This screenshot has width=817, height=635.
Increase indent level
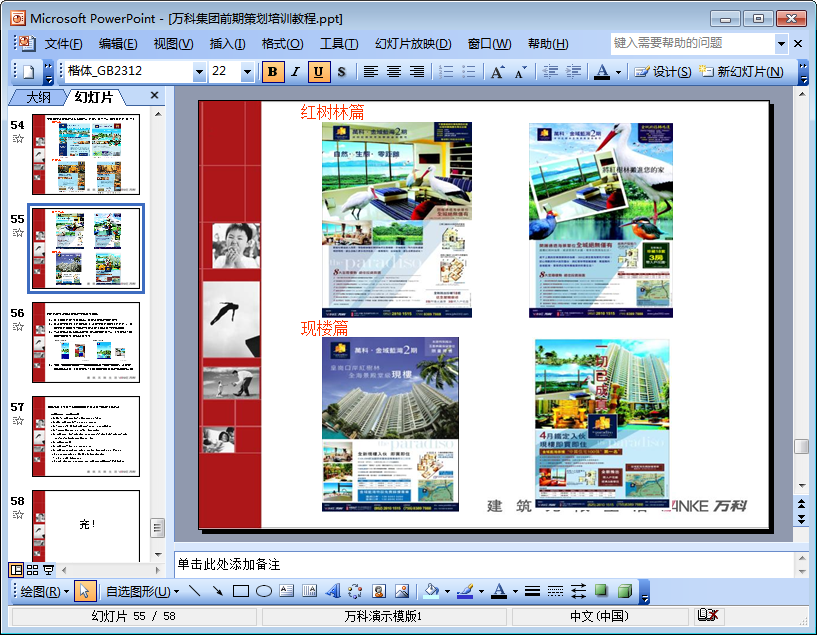pyautogui.click(x=573, y=71)
